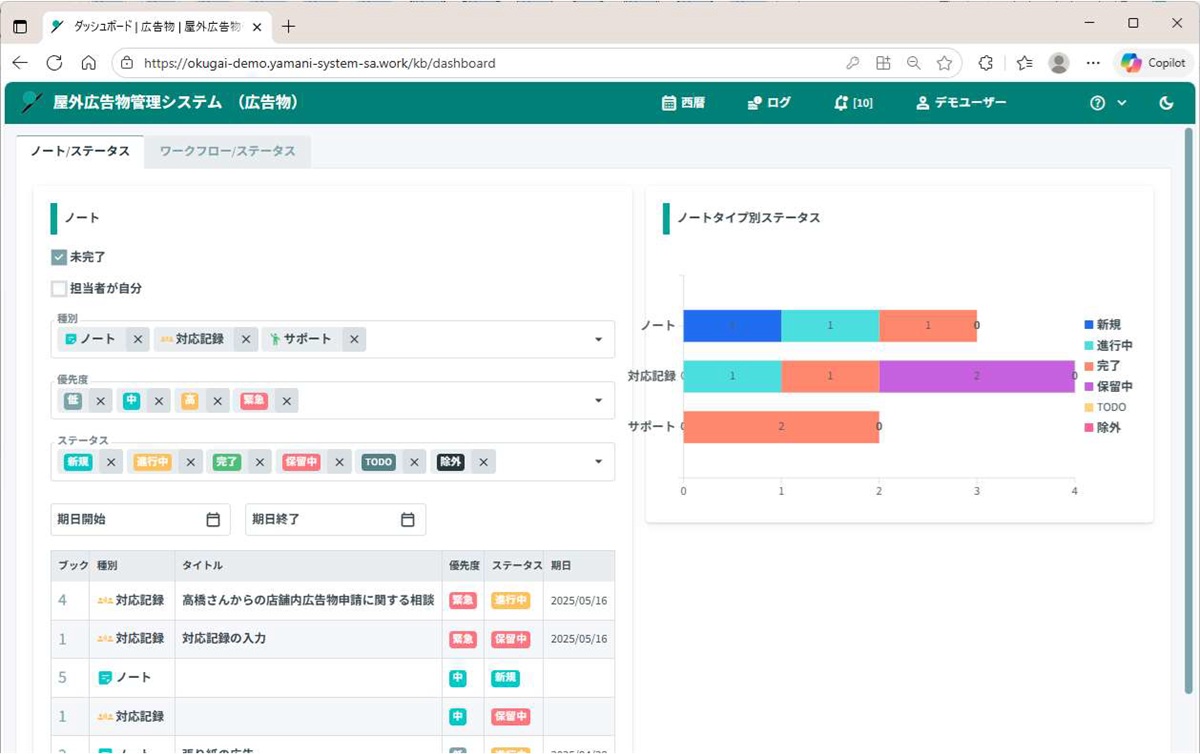The width and height of the screenshot is (1200, 754).
Task: Open the ログ viewer icon
Action: [755, 103]
